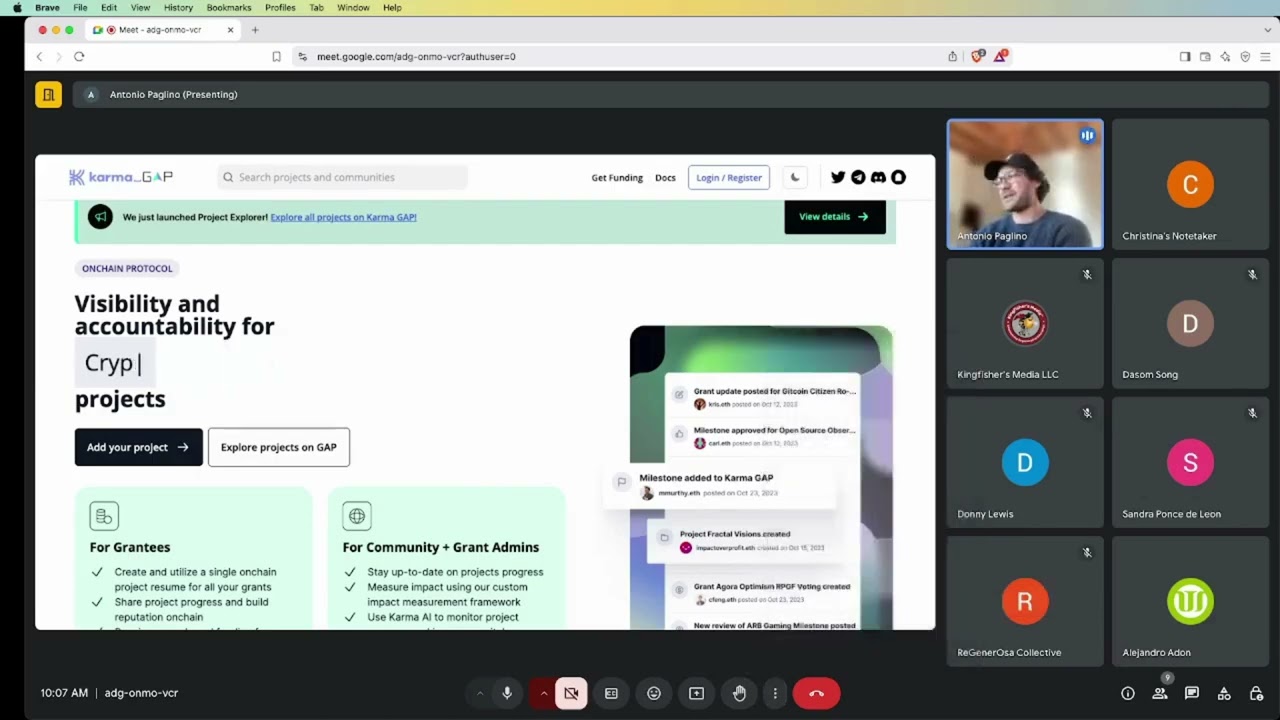Open the History menu
1280x720 pixels.
click(178, 8)
